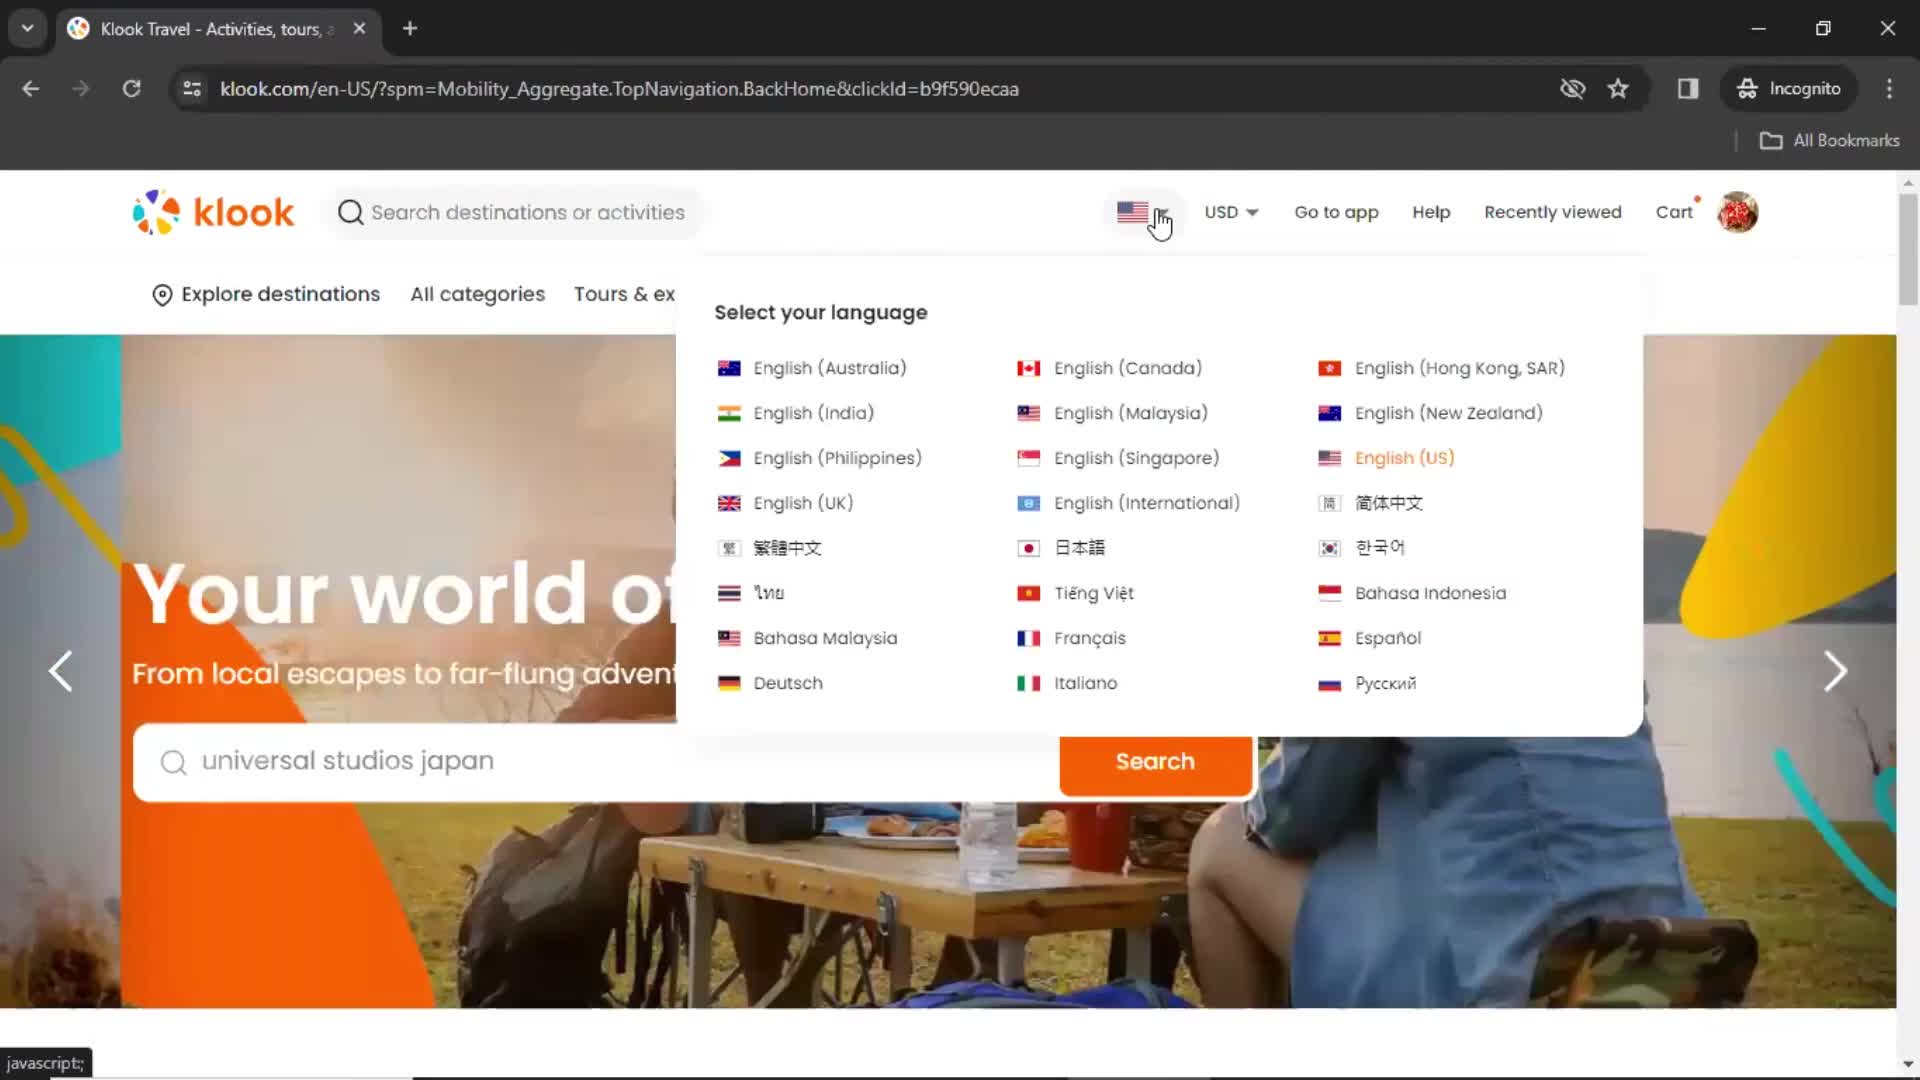Click the orange Search button
This screenshot has height=1080, width=1920.
click(1155, 761)
